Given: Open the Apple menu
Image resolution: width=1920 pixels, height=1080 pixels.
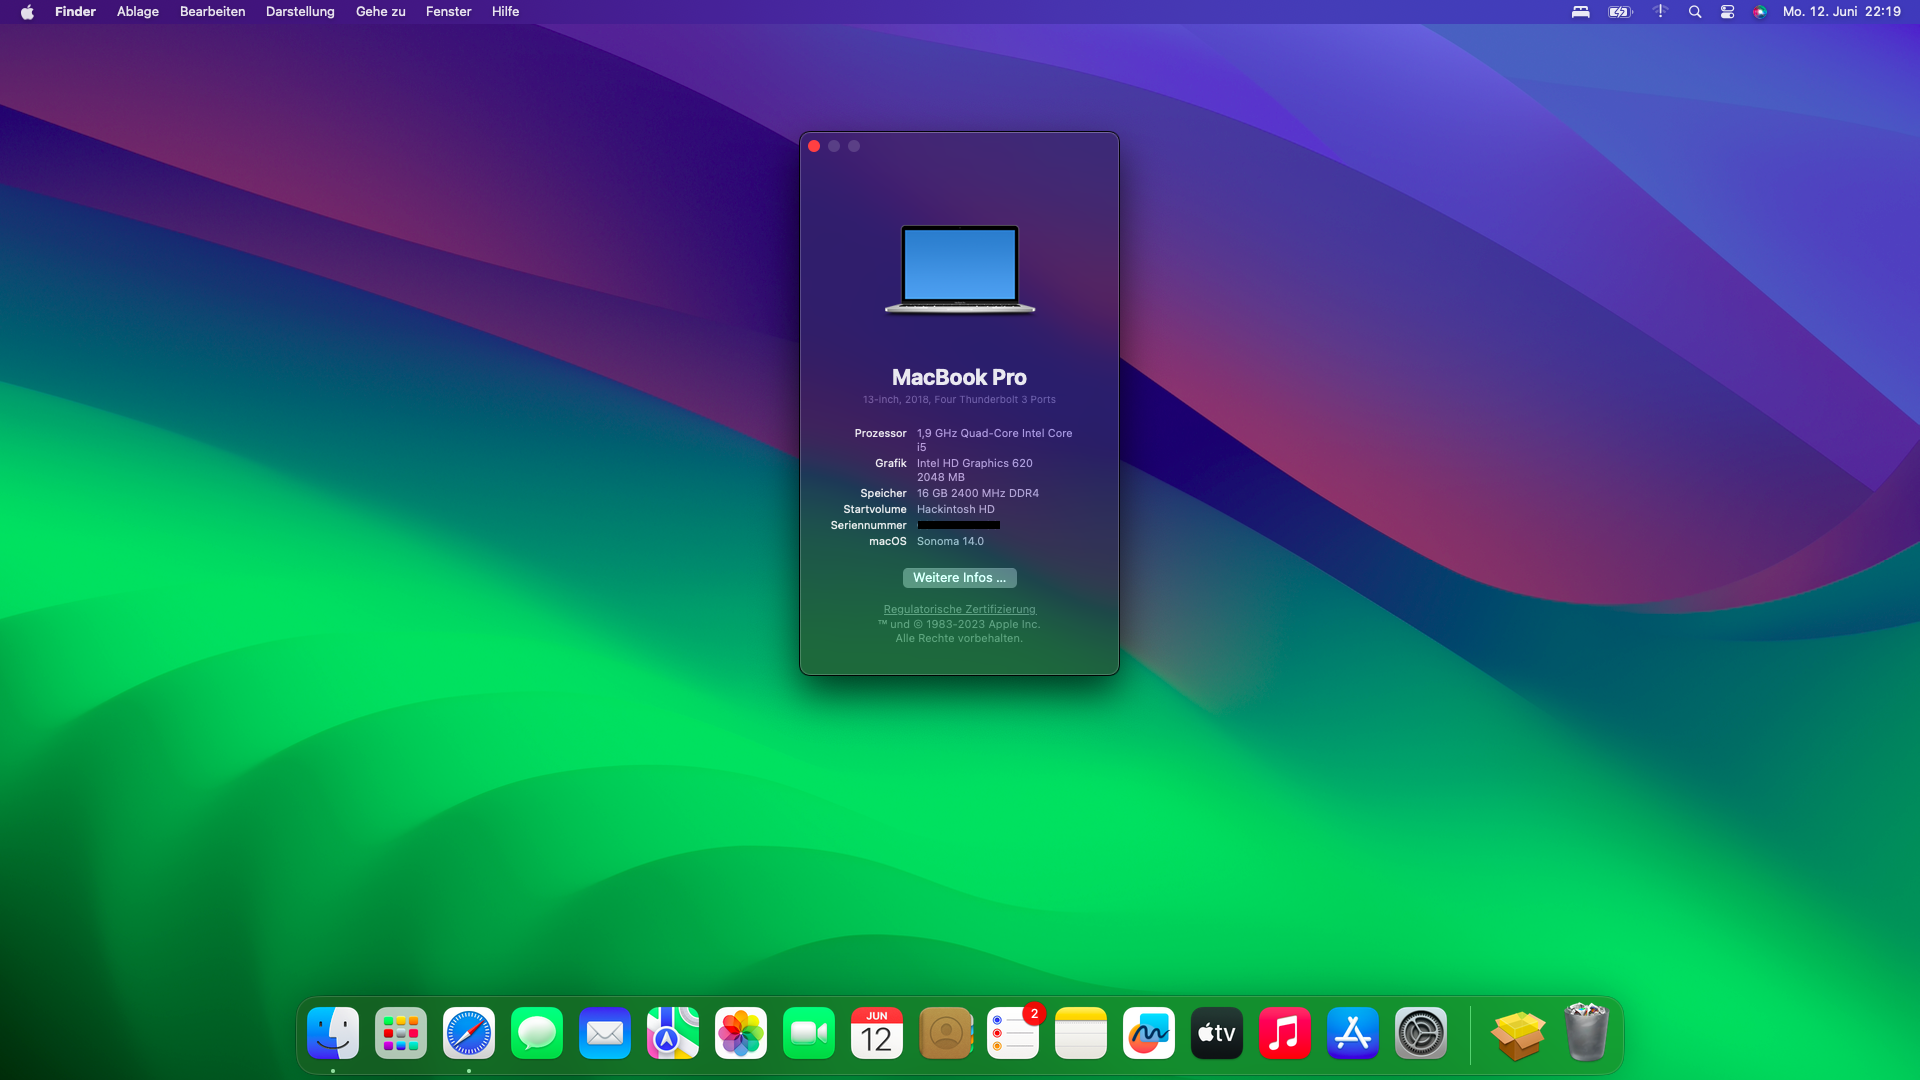Looking at the screenshot, I should click(27, 12).
